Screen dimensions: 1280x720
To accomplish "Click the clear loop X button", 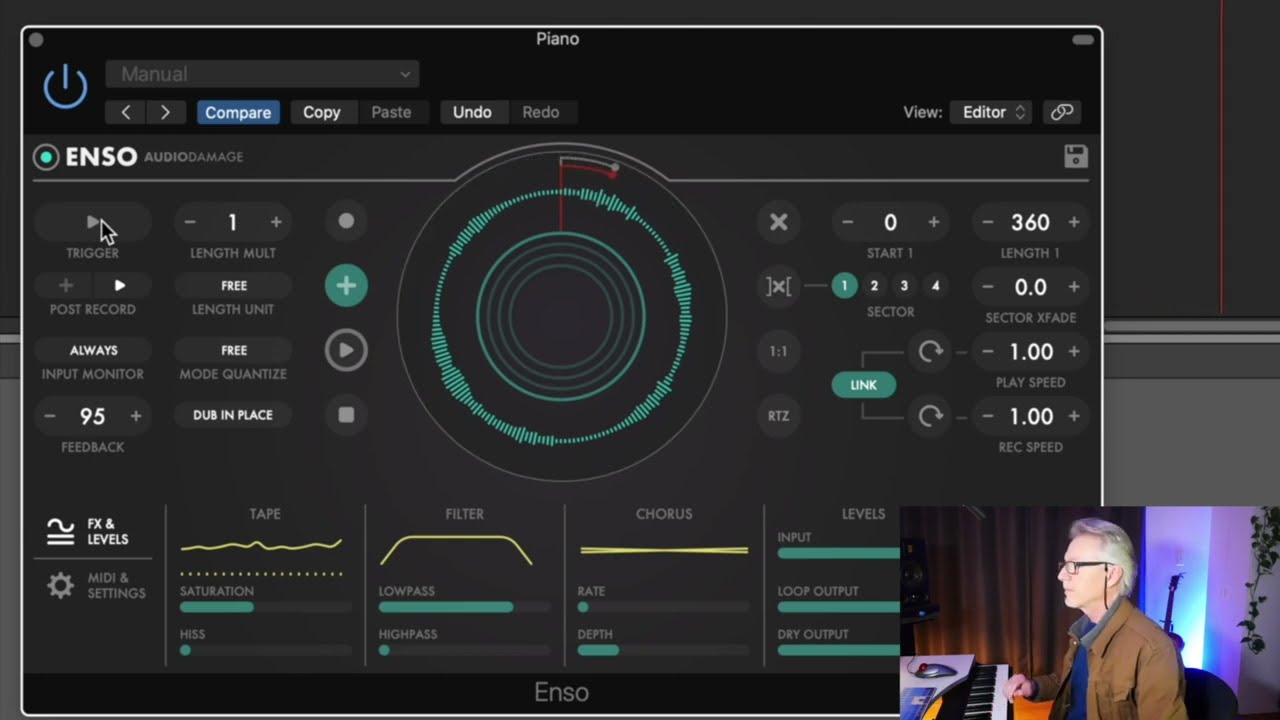I will [x=778, y=222].
